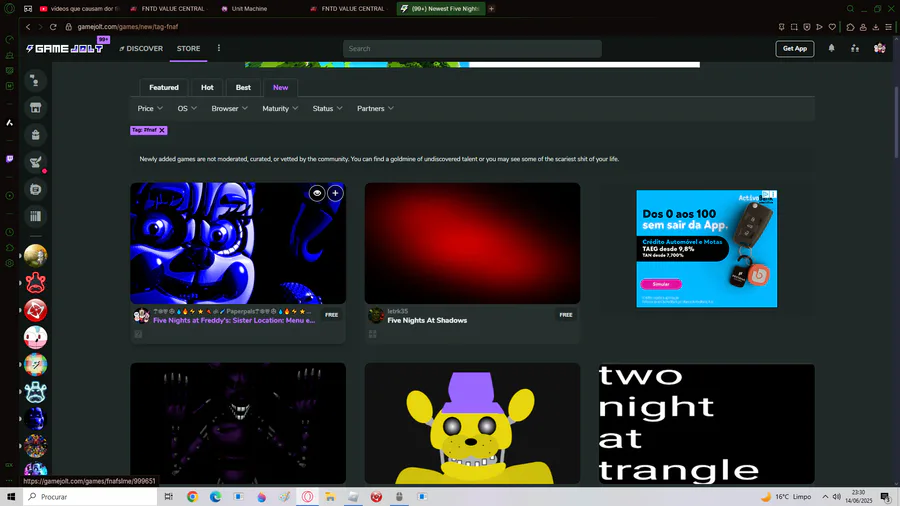Click the snapshot icon in address bar
Screen dimensions: 900x506
click(x=794, y=26)
